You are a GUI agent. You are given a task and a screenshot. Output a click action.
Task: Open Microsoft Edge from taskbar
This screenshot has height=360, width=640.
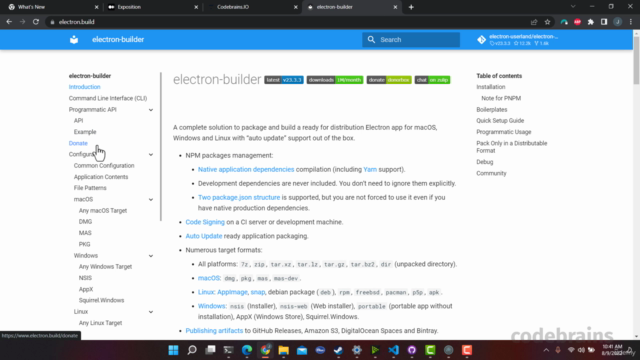247,350
